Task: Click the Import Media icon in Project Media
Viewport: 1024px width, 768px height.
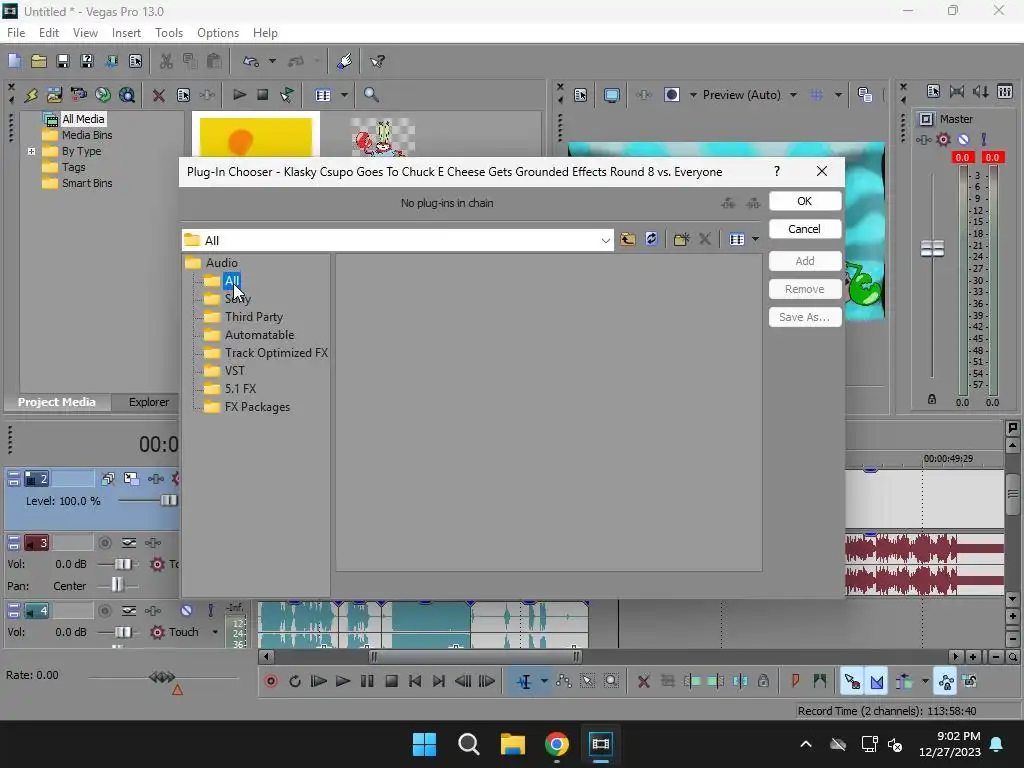Action: pyautogui.click(x=54, y=95)
